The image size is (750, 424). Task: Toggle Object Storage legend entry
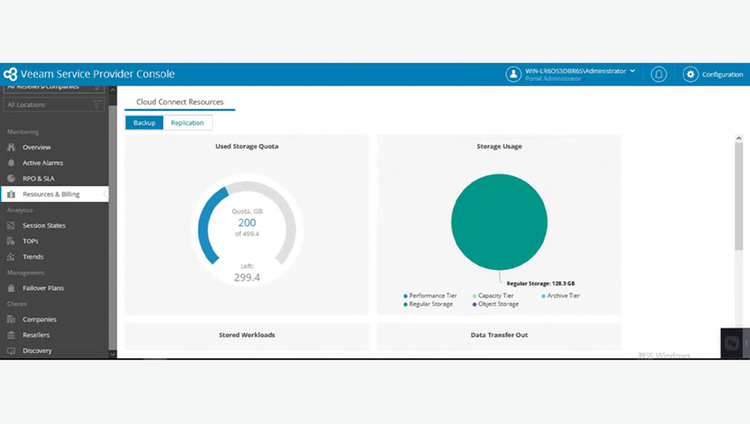(495, 304)
